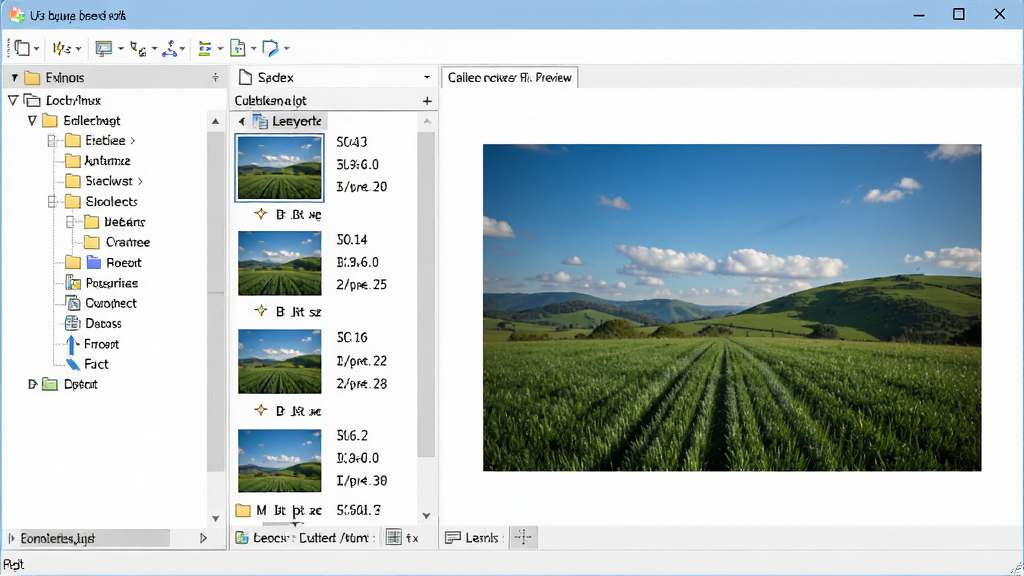This screenshot has width=1024, height=576.
Task: Click the monitor display toolbar icon
Action: pyautogui.click(x=104, y=48)
